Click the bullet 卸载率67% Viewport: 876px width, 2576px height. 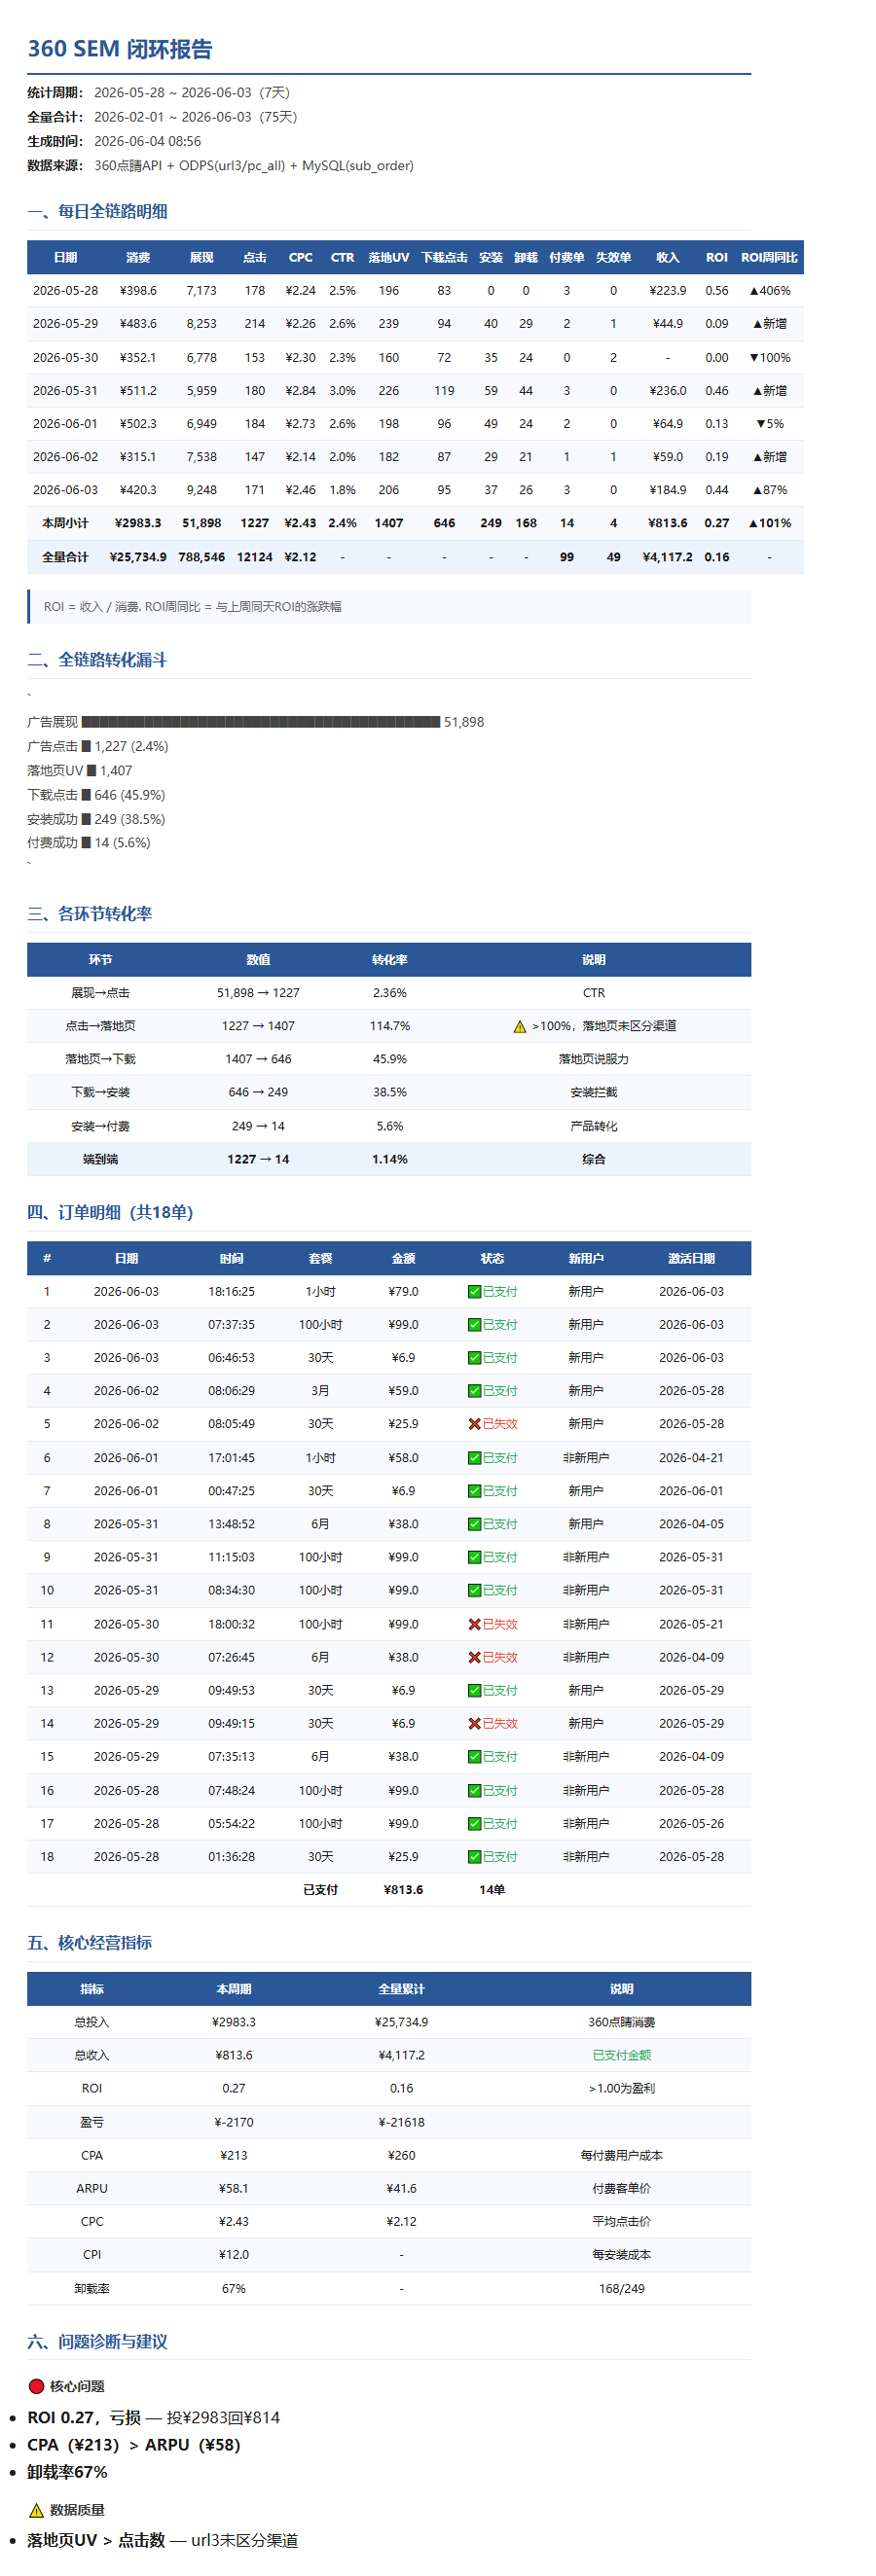pos(67,2471)
